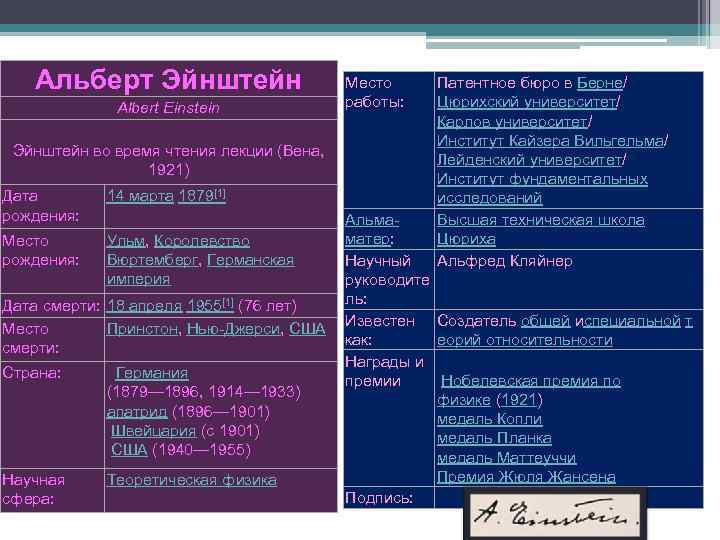Follow 'Институт фундаментальных' link
720x540 pixels.
click(x=542, y=179)
